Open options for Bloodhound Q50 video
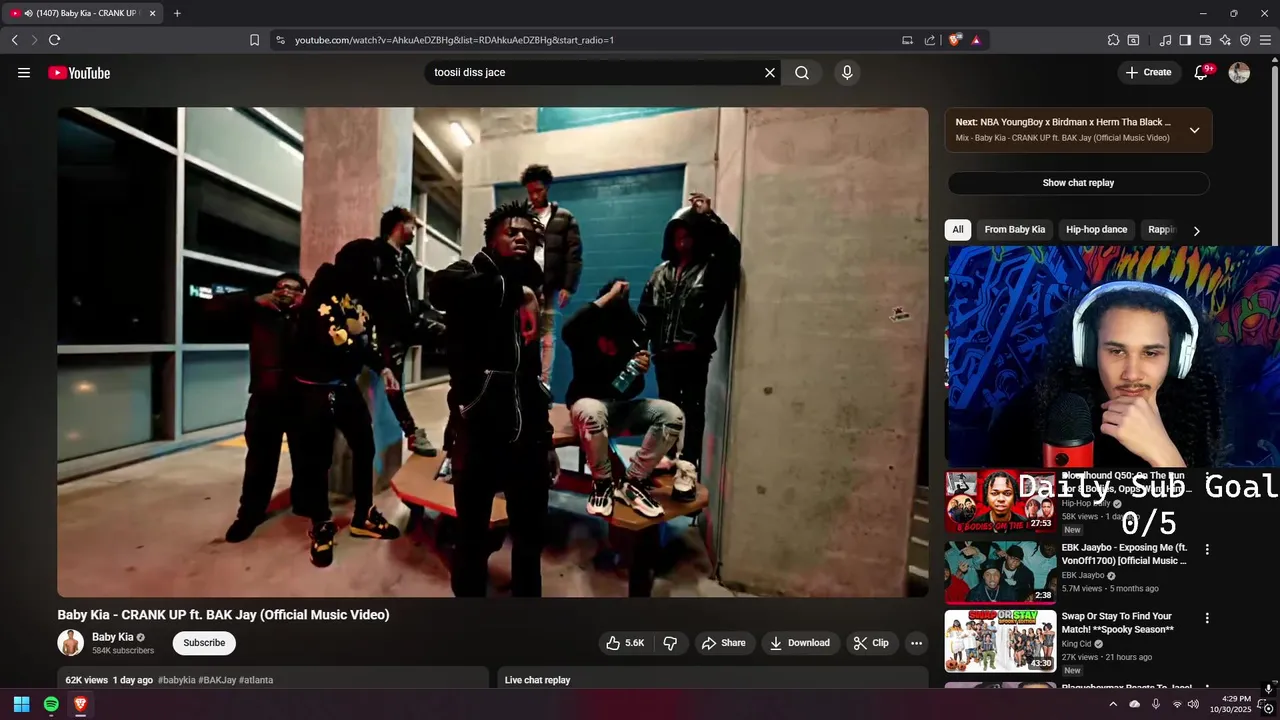The width and height of the screenshot is (1280, 720). pos(1207,478)
